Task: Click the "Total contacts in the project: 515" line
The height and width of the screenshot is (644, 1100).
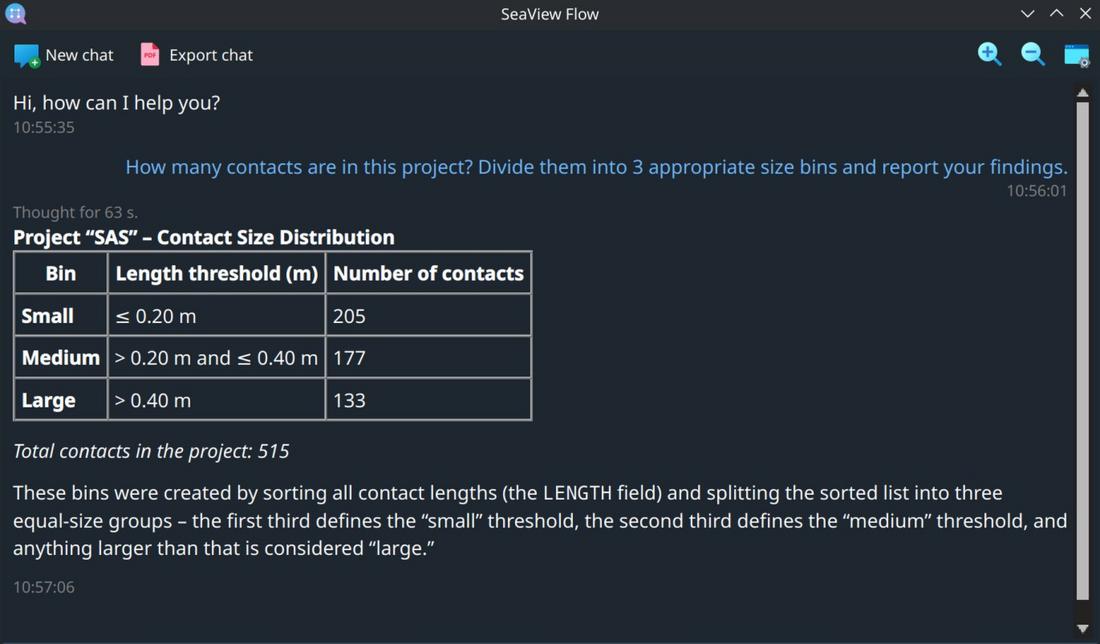Action: (x=151, y=451)
